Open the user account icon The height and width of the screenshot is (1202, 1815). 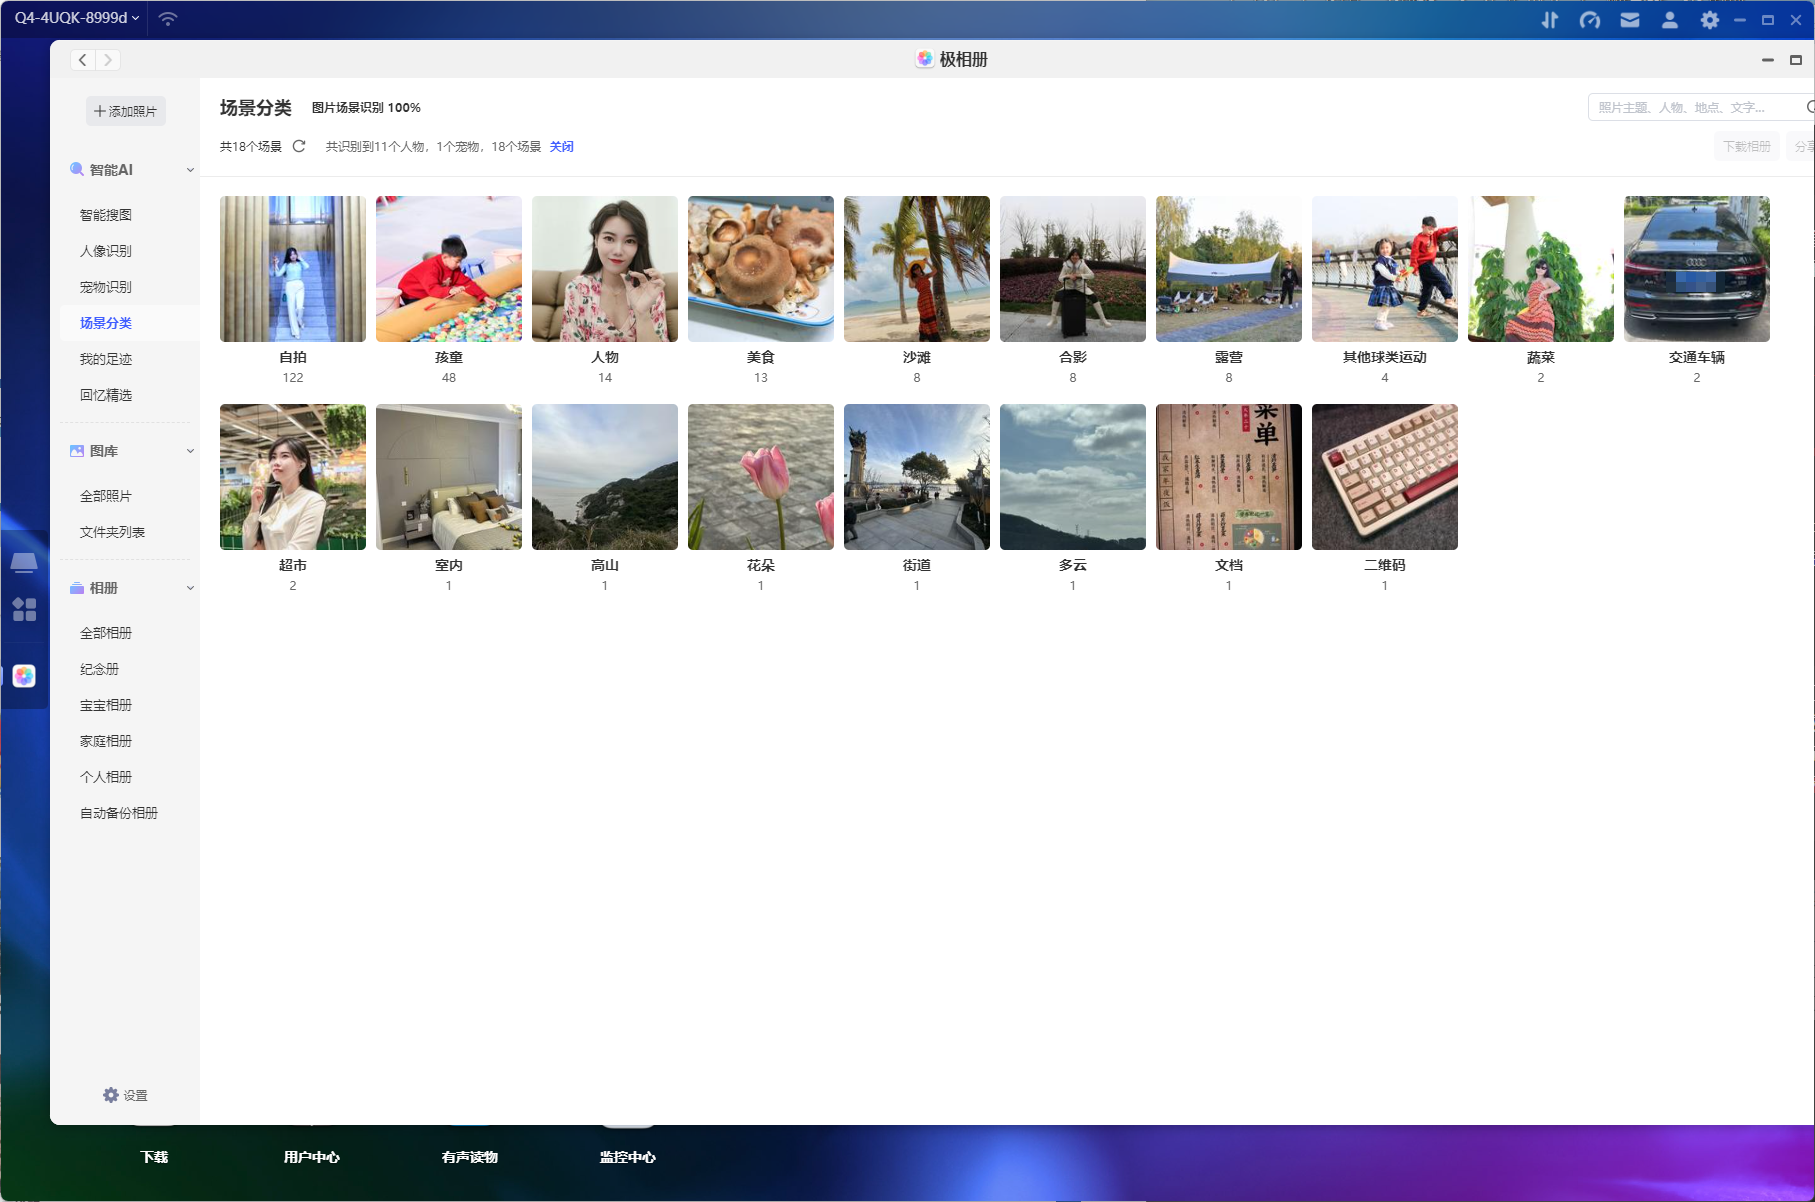pos(1670,19)
